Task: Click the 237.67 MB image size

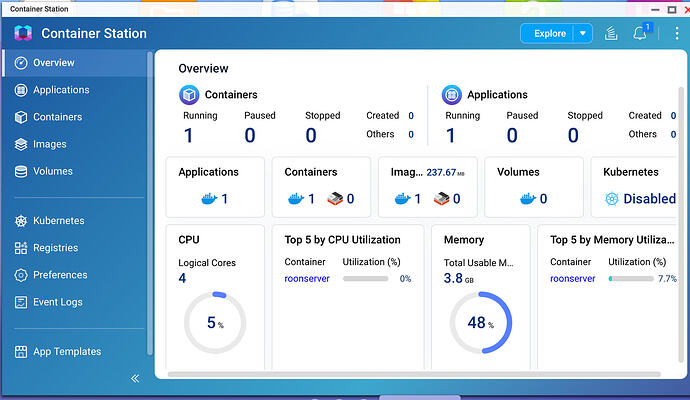Action: pos(445,172)
